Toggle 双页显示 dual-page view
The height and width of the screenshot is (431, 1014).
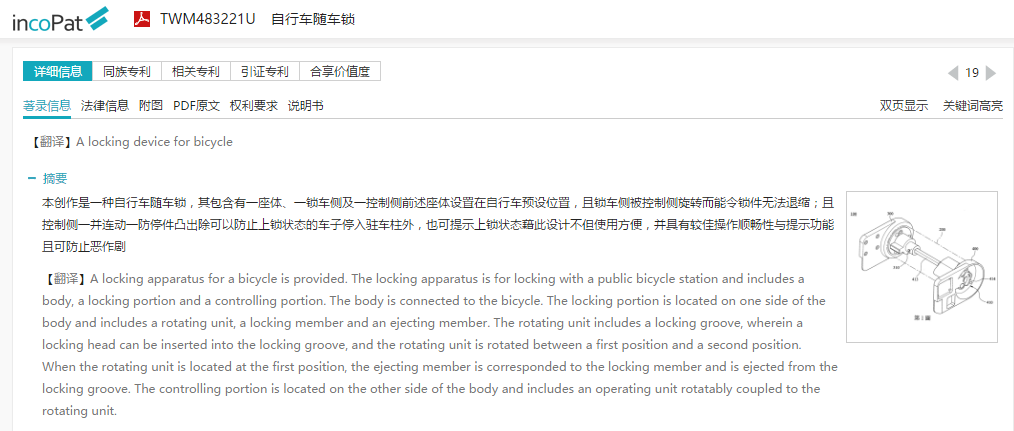(904, 105)
